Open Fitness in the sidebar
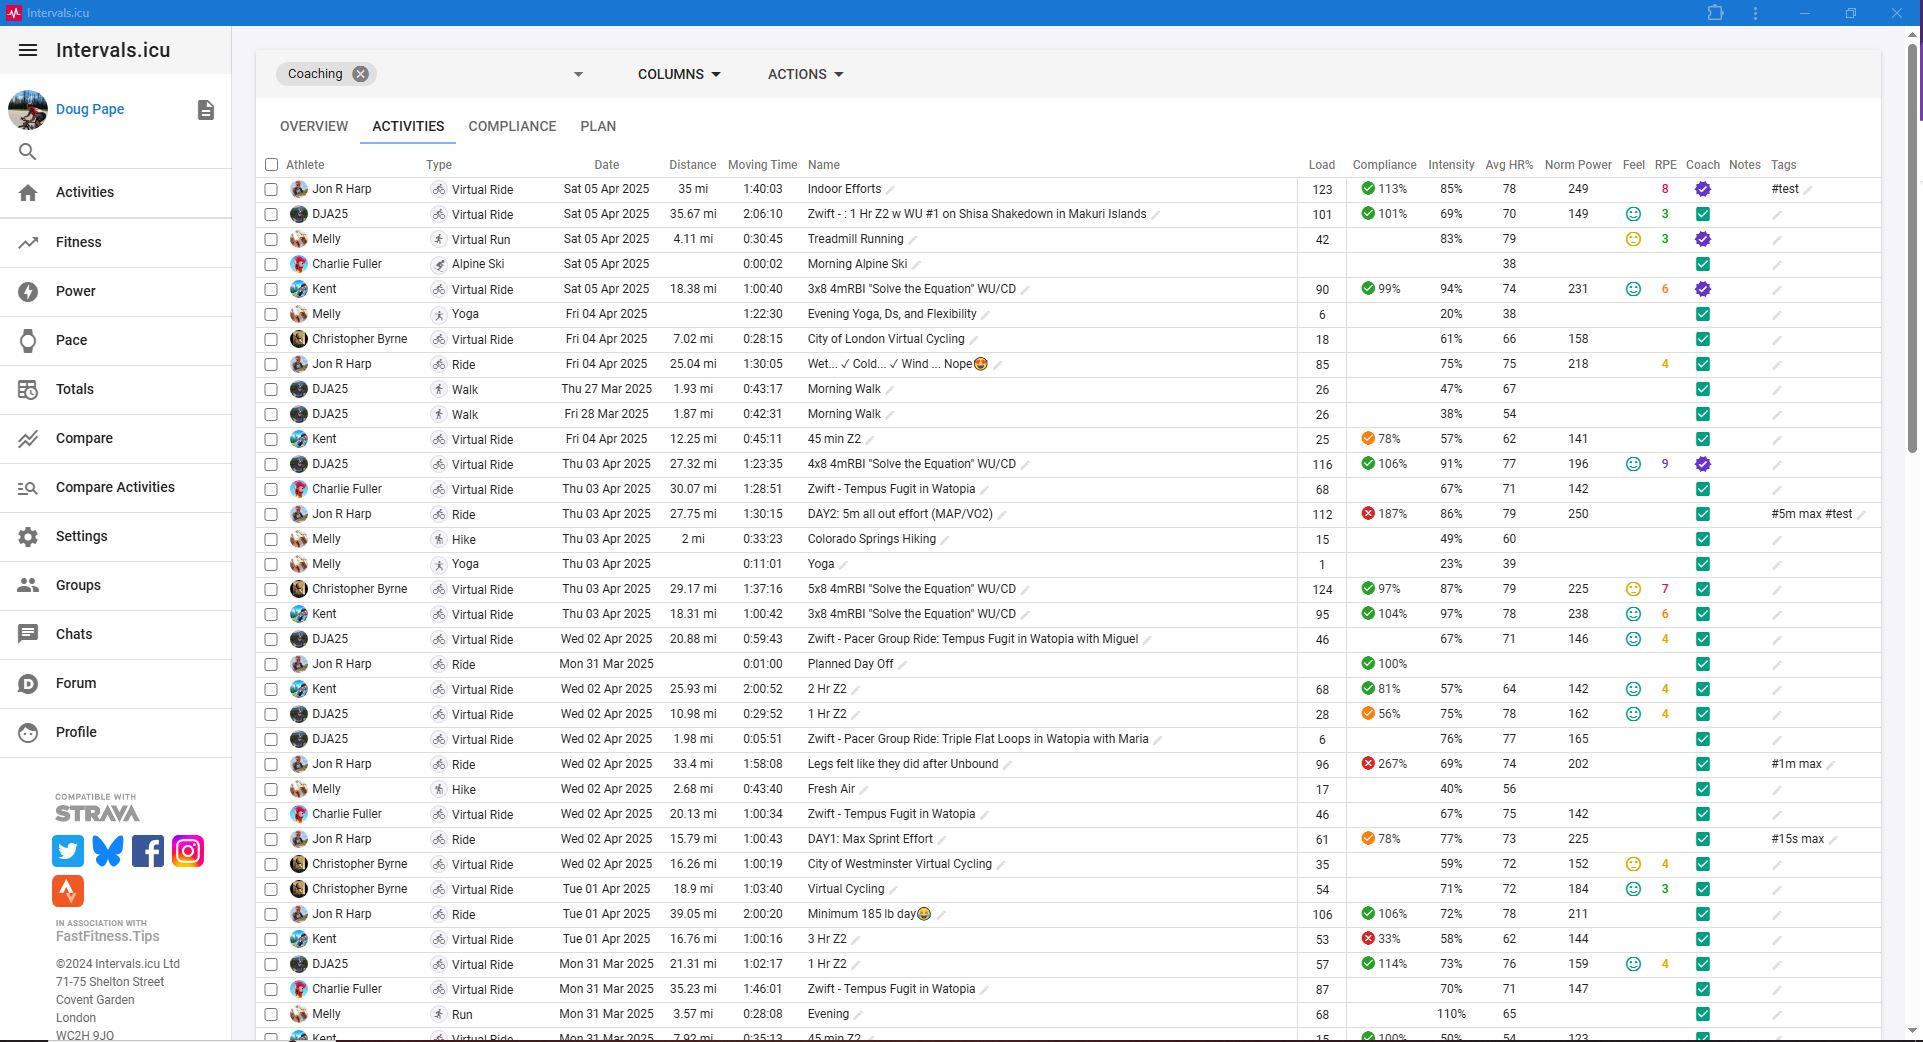1923x1042 pixels. (115, 242)
